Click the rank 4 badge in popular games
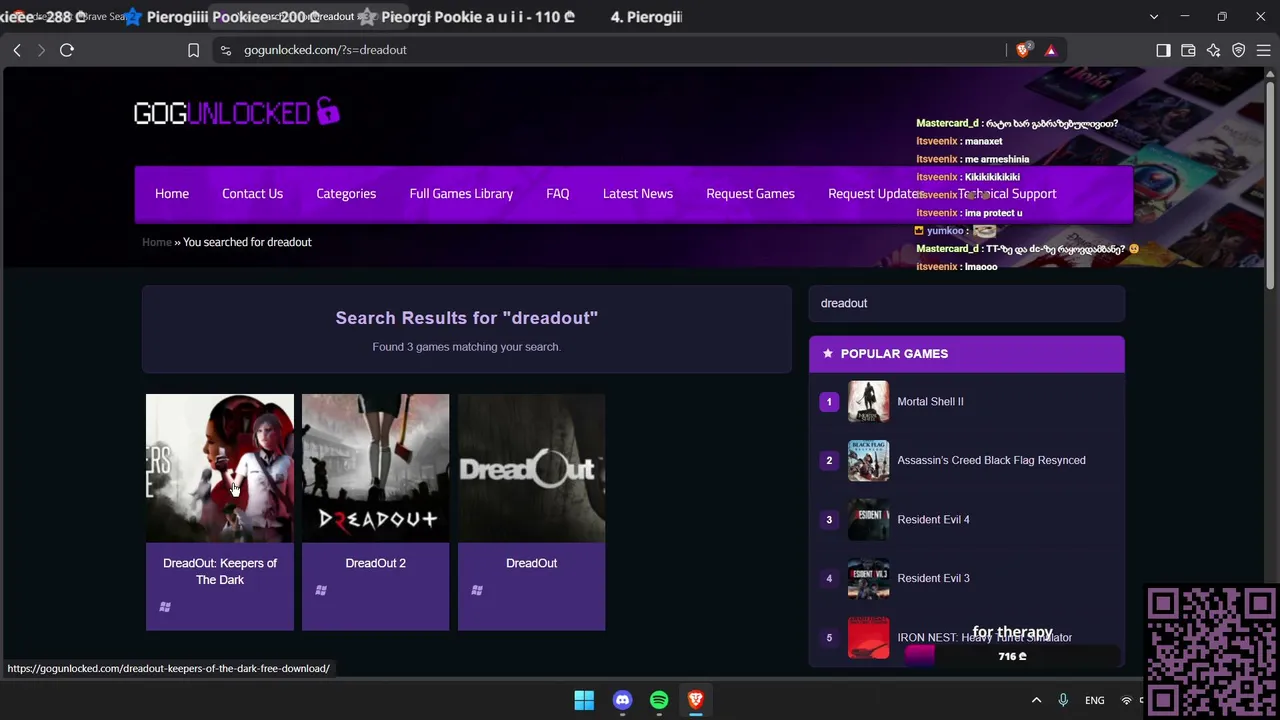Image resolution: width=1280 pixels, height=720 pixels. 828,578
